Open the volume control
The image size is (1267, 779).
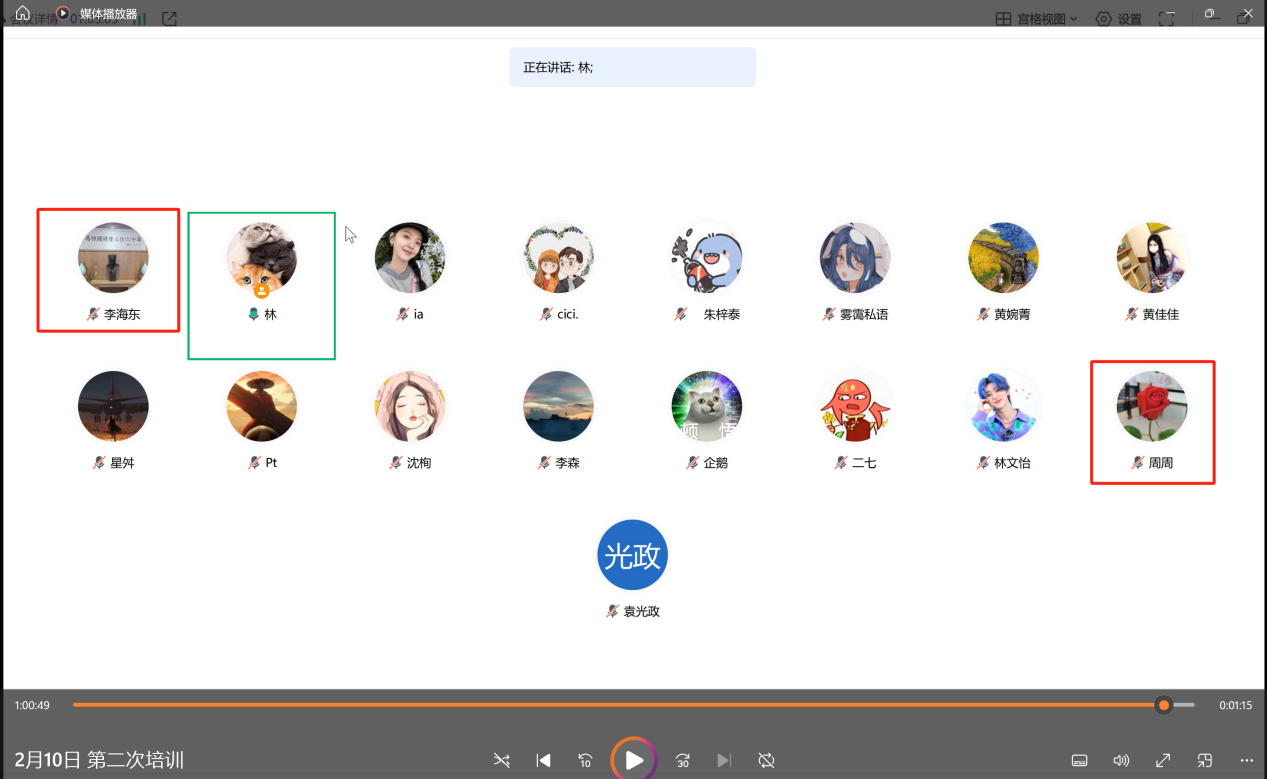pyautogui.click(x=1121, y=760)
